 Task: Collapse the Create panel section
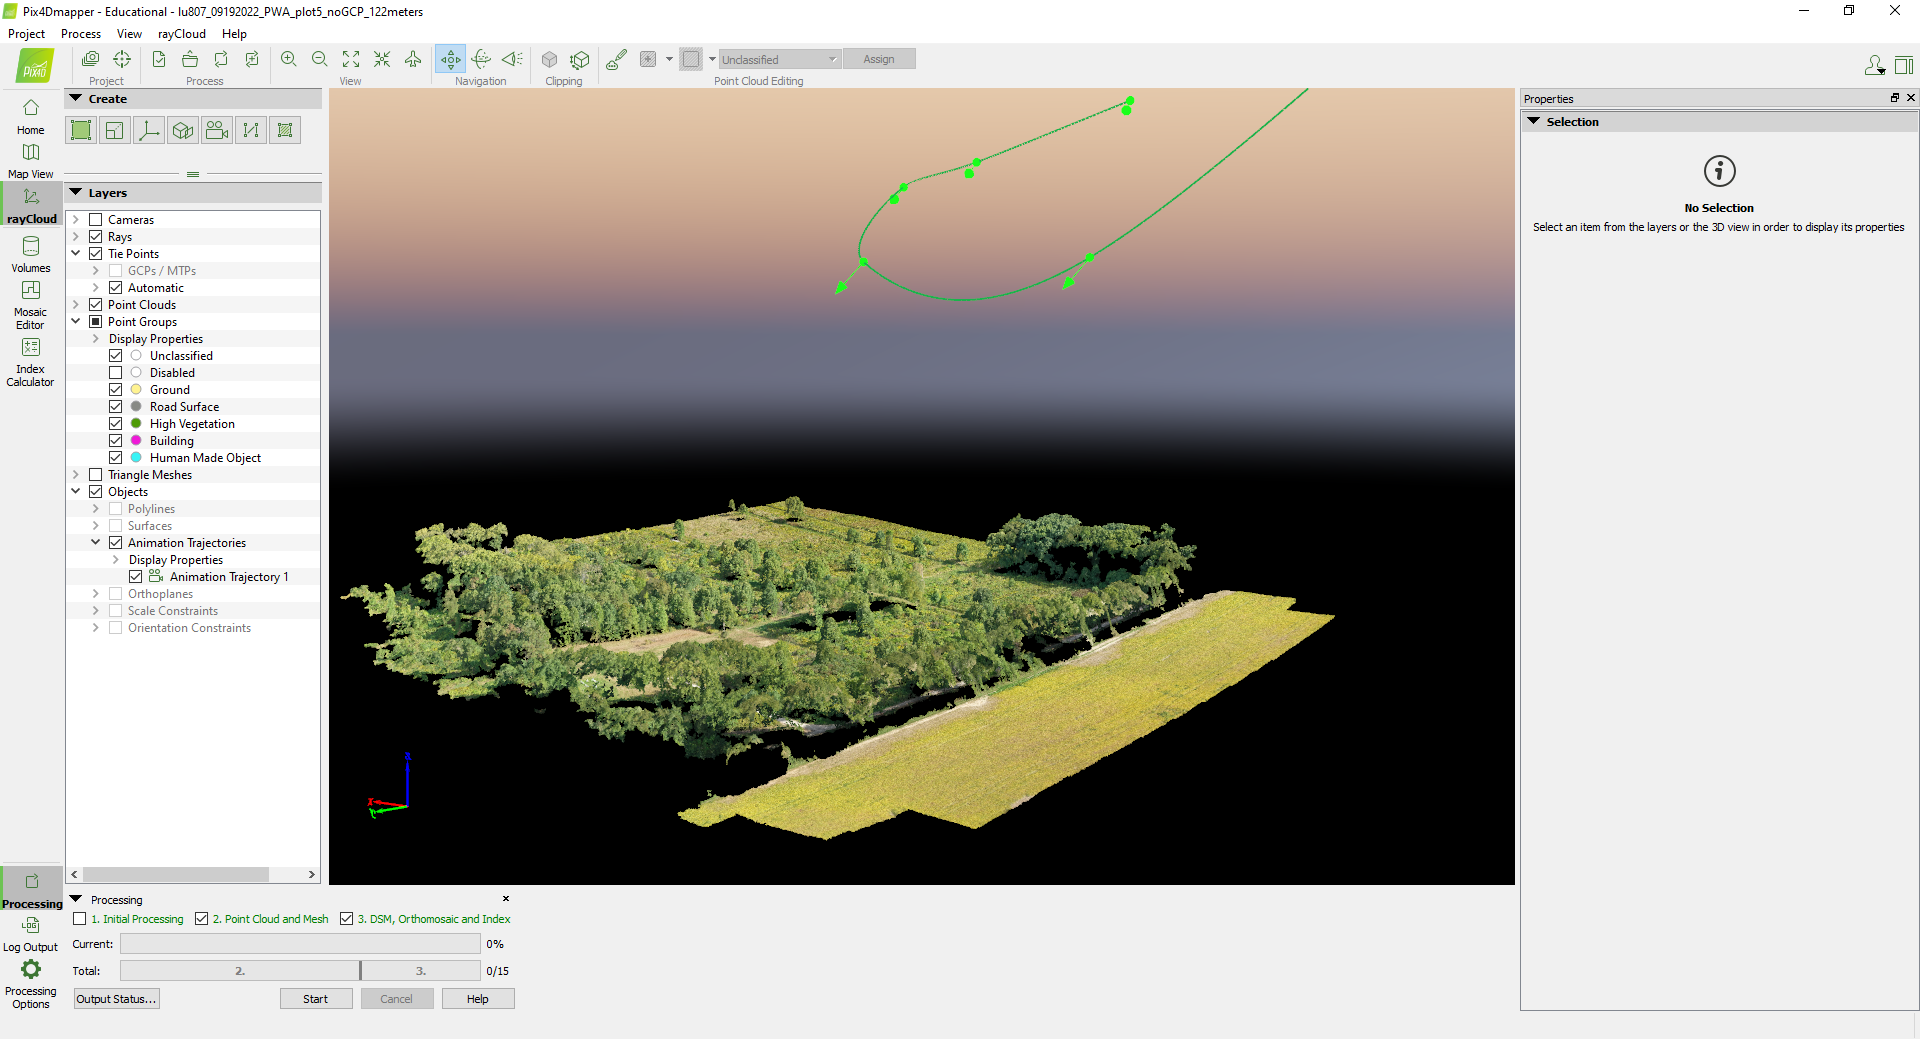tap(76, 99)
